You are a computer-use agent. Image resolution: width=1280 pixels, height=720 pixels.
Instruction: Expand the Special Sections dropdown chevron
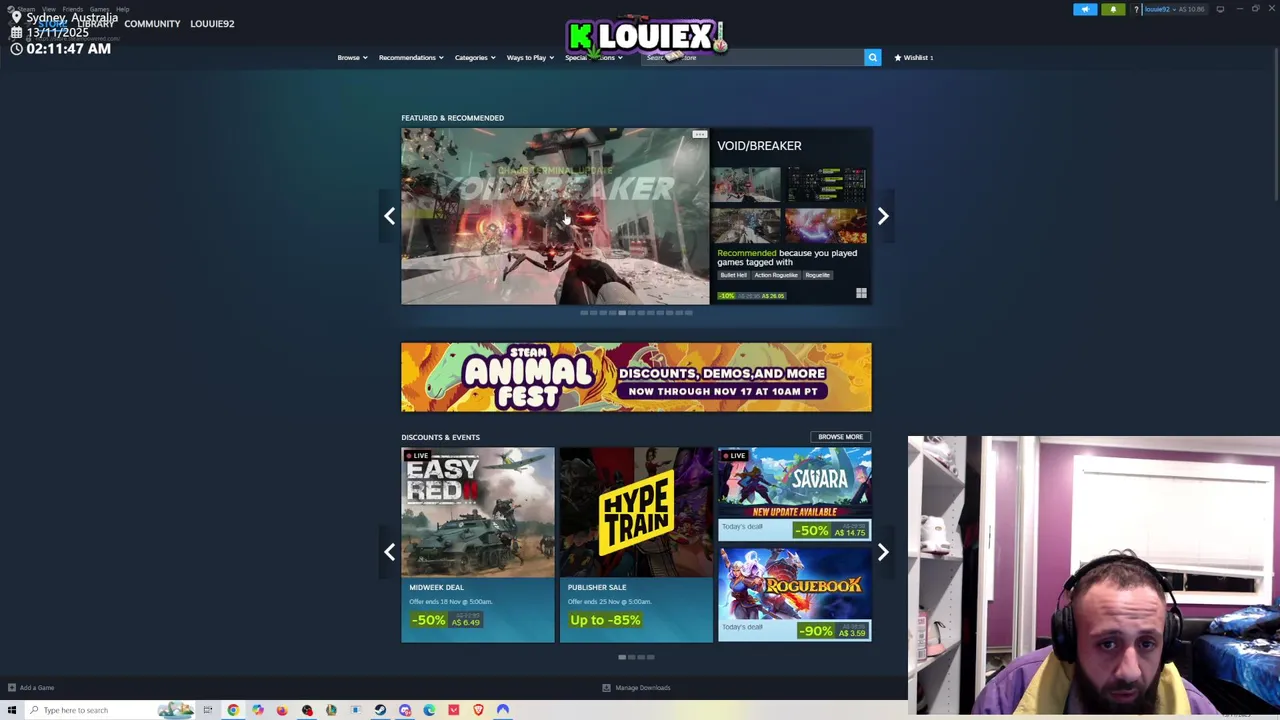point(620,58)
